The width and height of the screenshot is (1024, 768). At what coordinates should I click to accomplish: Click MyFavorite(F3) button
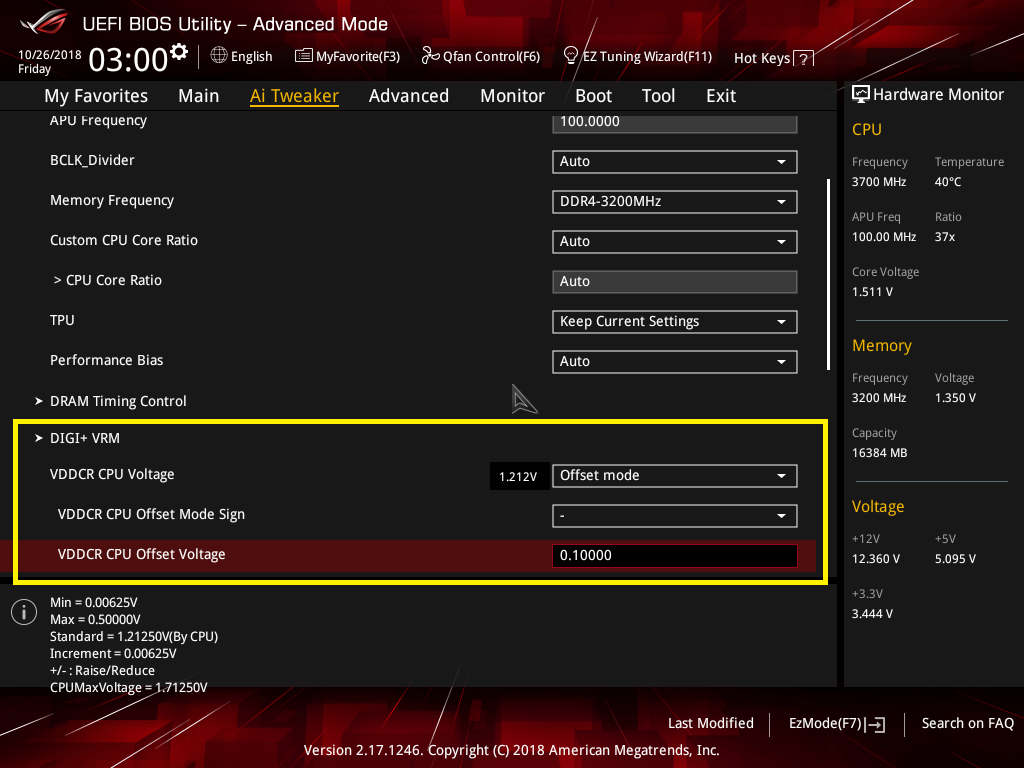click(358, 57)
